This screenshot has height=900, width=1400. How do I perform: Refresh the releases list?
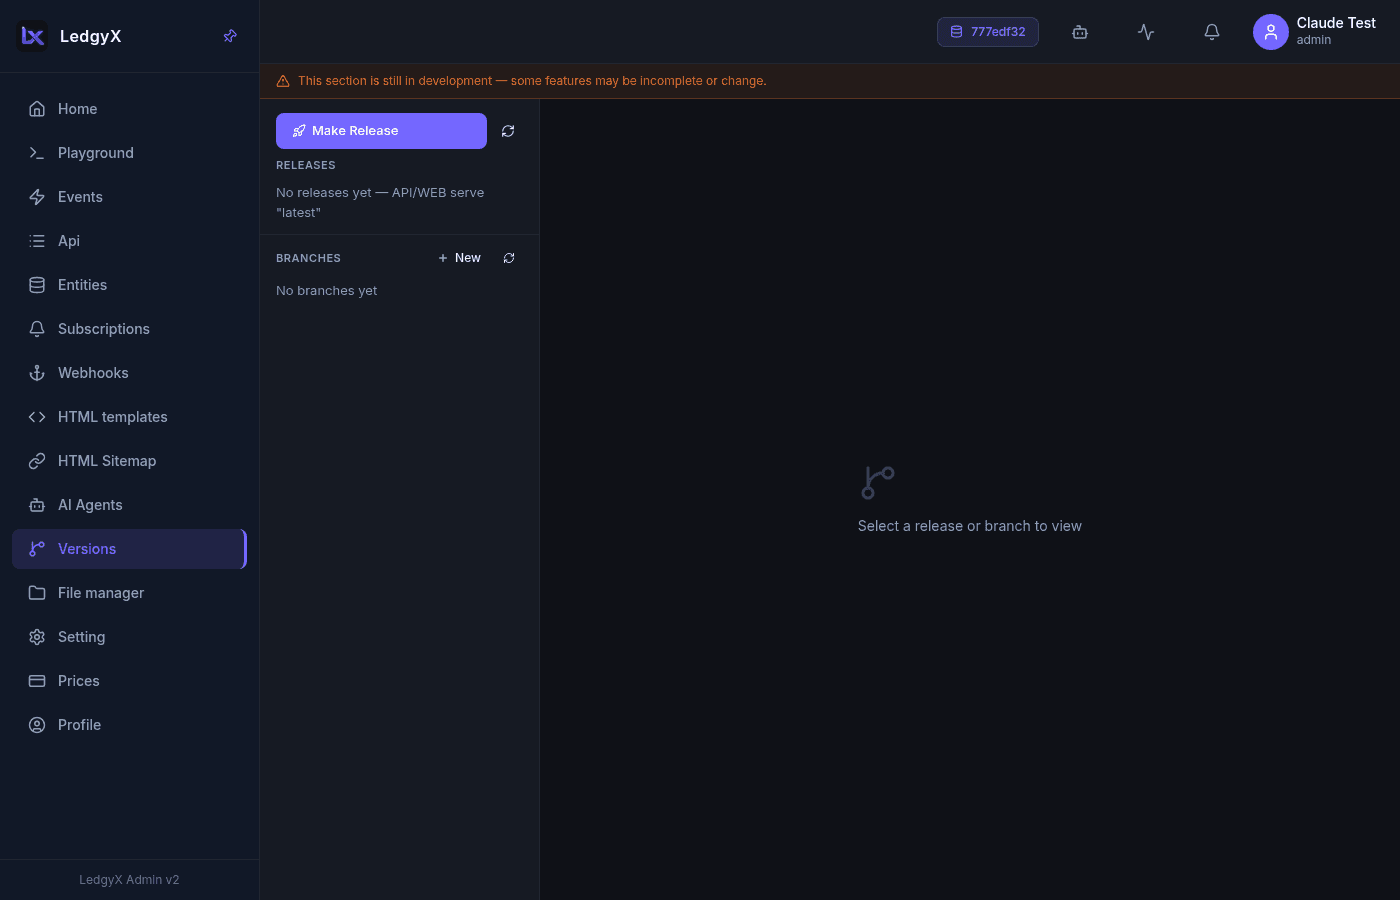point(508,131)
